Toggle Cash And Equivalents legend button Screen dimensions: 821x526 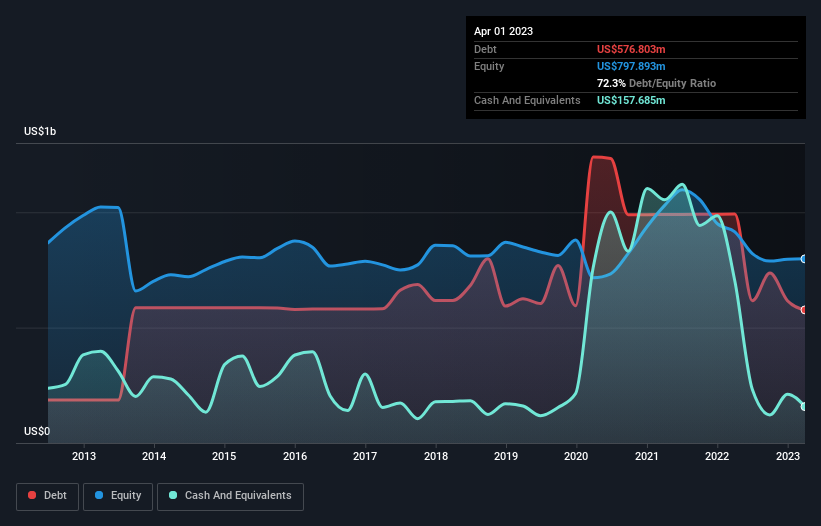tap(230, 496)
